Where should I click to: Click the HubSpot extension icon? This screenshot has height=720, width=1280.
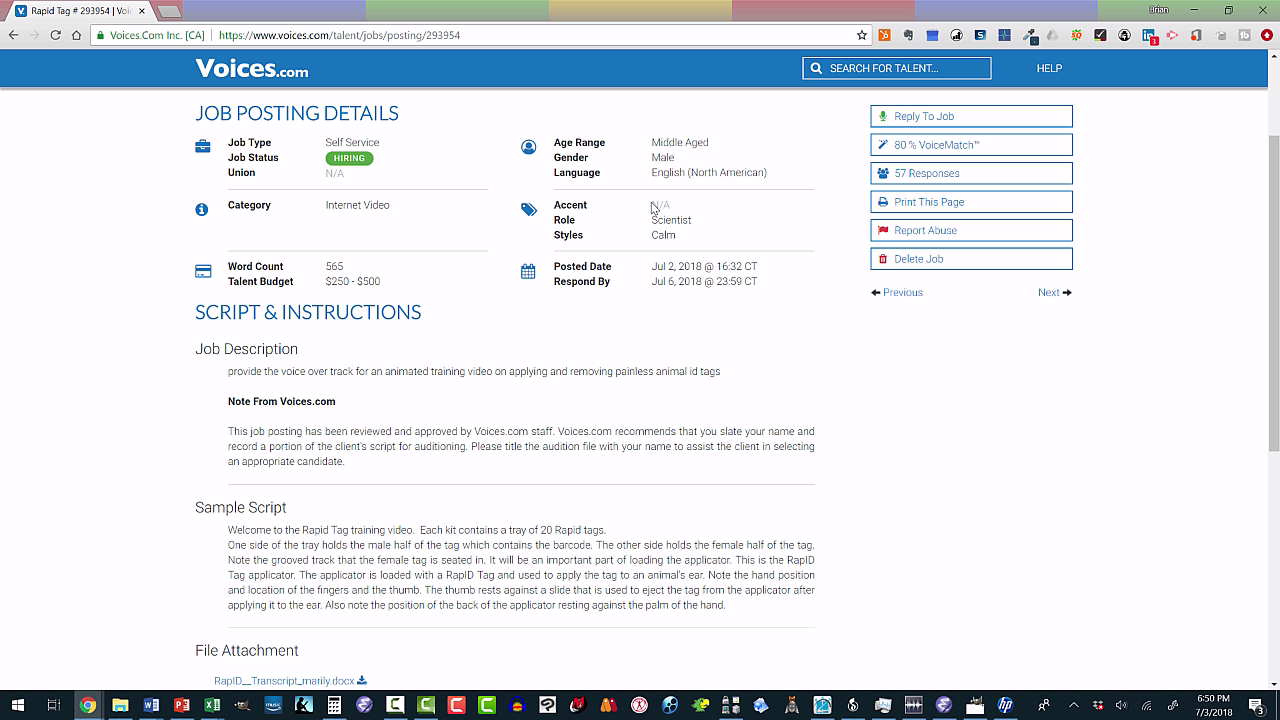coord(884,35)
